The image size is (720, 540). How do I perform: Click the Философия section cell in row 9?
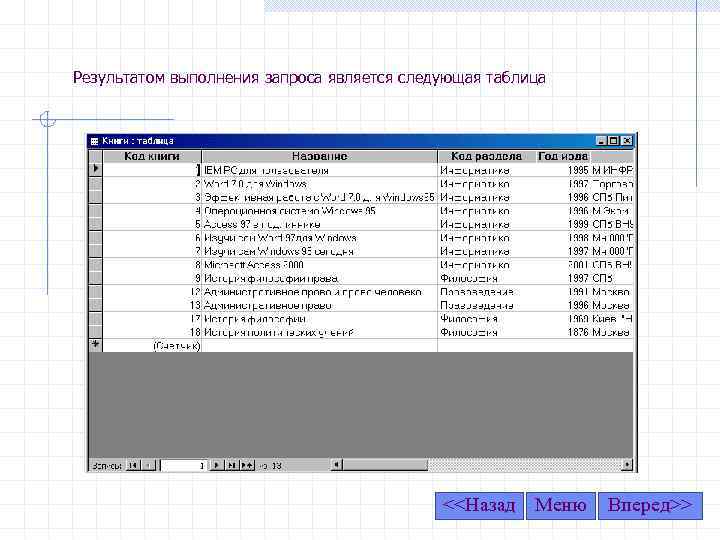pos(486,278)
